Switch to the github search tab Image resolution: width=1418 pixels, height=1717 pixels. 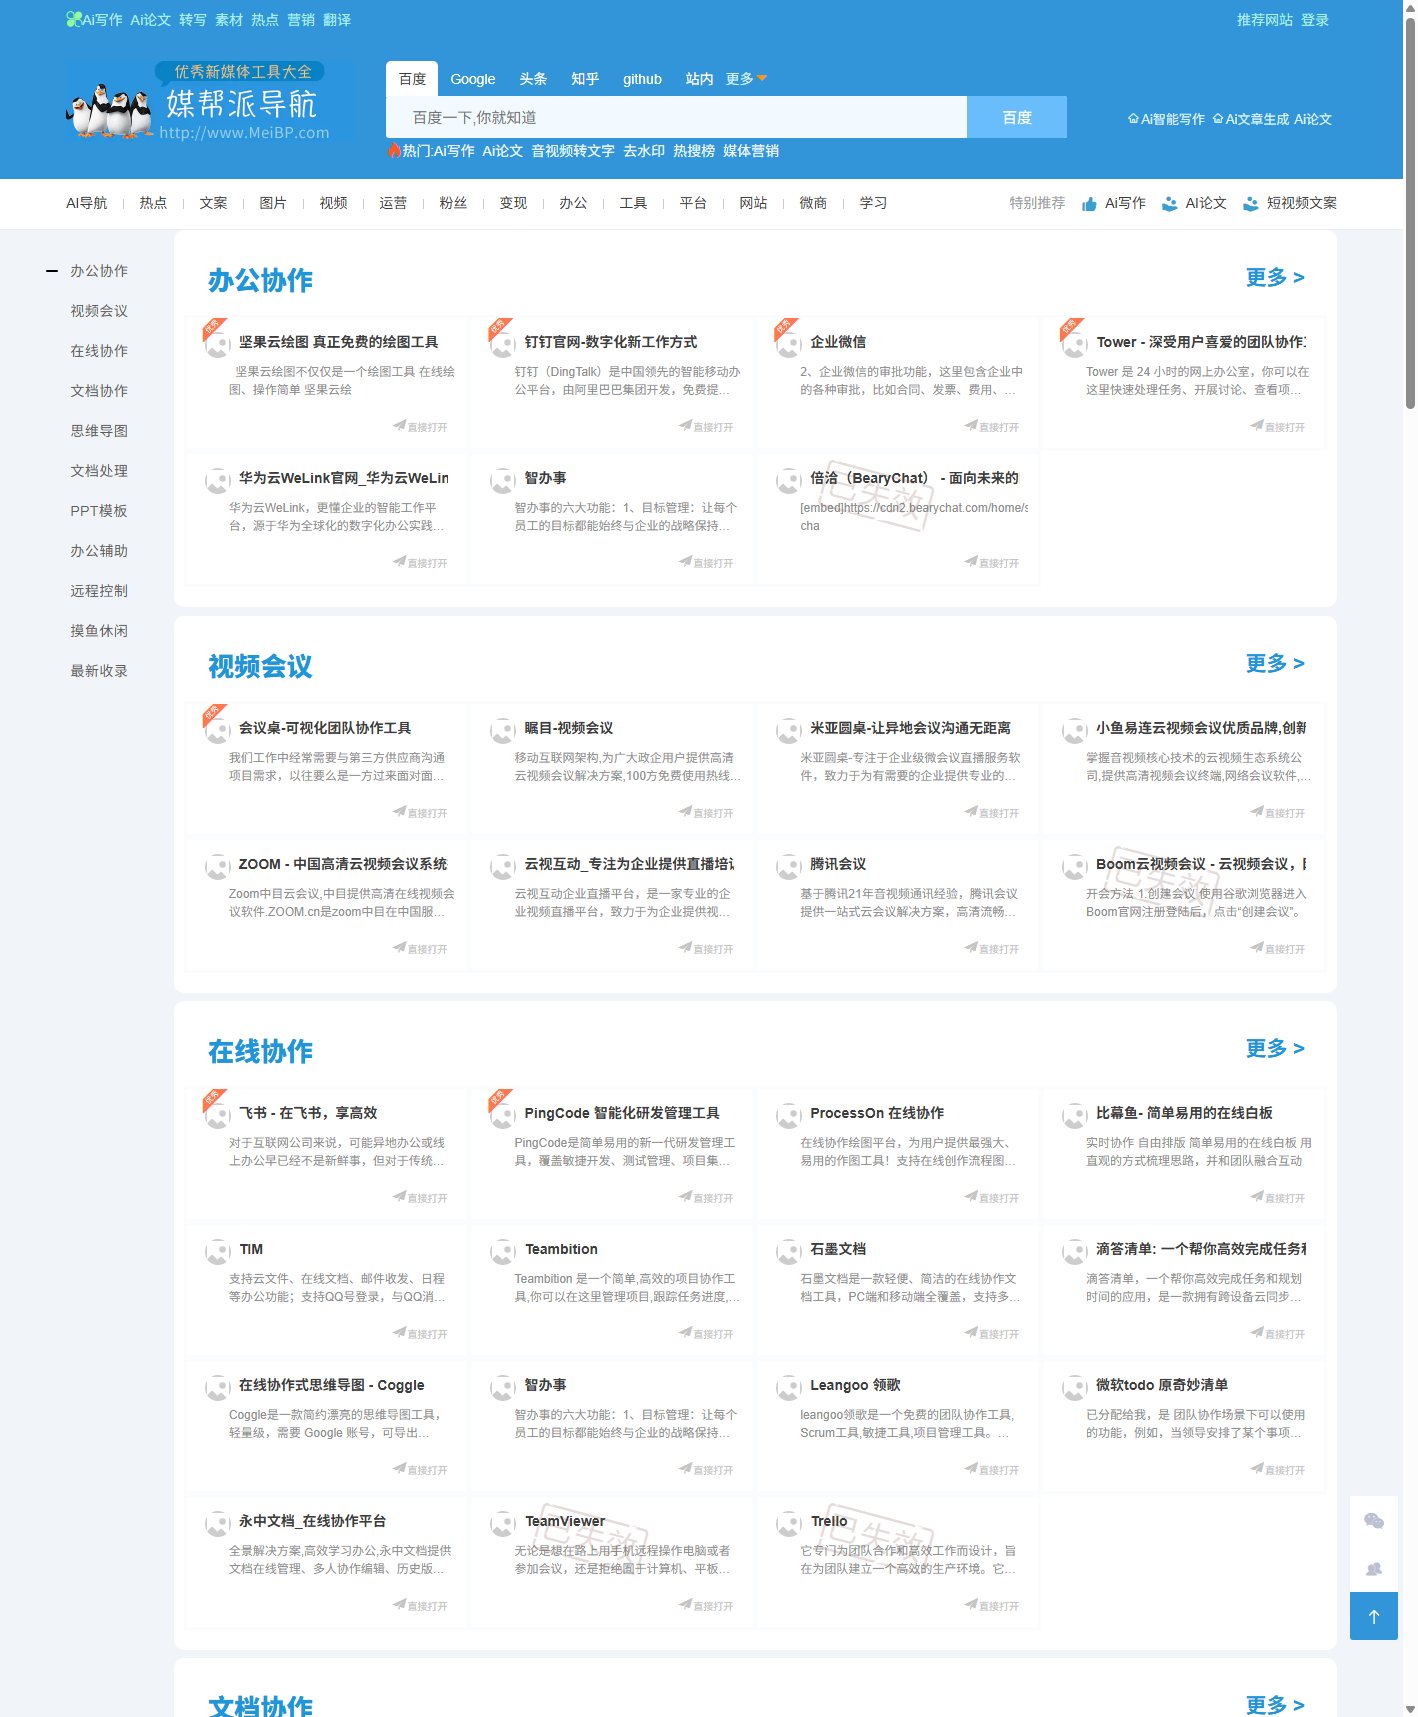pyautogui.click(x=642, y=79)
